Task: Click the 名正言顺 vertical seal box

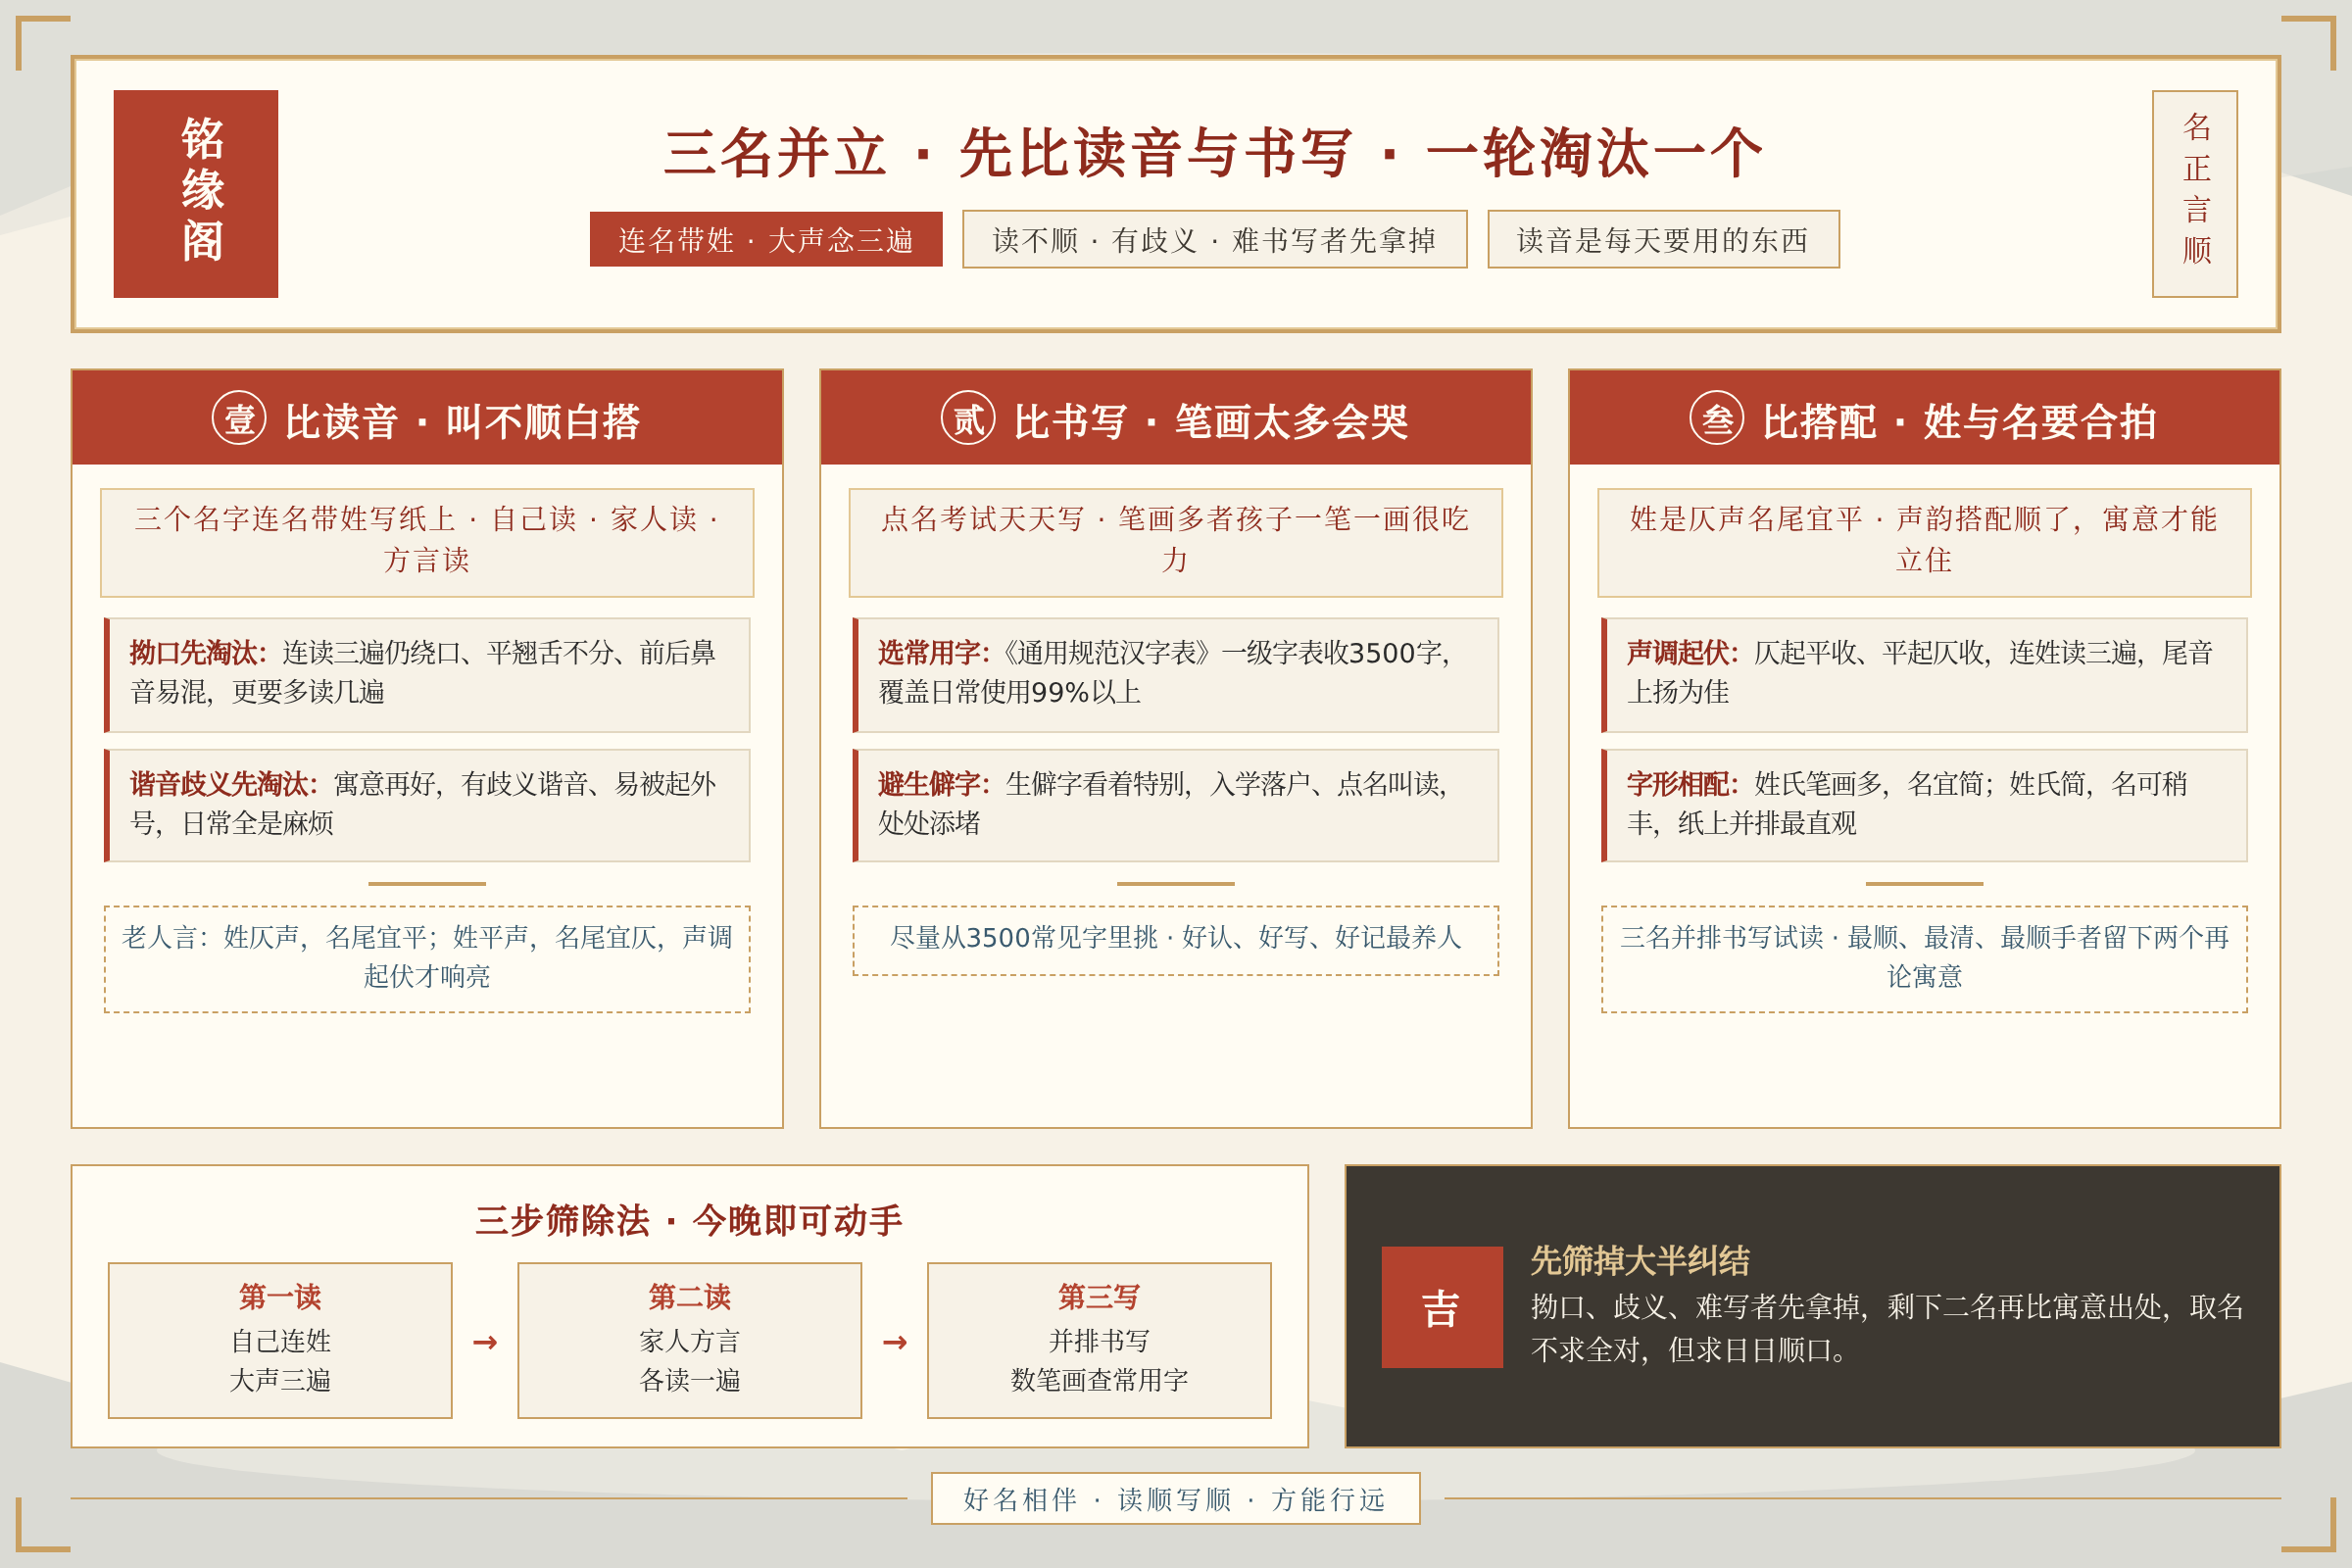Action: [x=2195, y=194]
